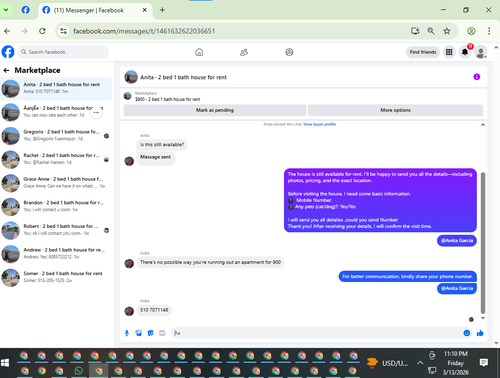500x378 pixels.
Task: Open Grace Anne's conversation
Action: click(x=56, y=183)
